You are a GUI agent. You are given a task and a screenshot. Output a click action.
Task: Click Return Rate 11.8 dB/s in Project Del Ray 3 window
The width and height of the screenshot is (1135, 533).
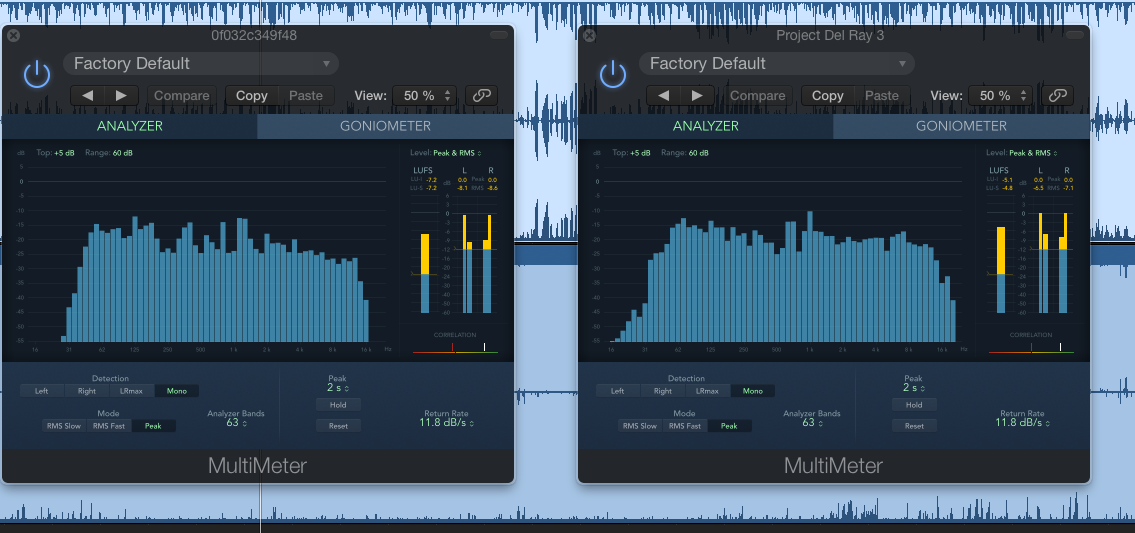point(1021,423)
